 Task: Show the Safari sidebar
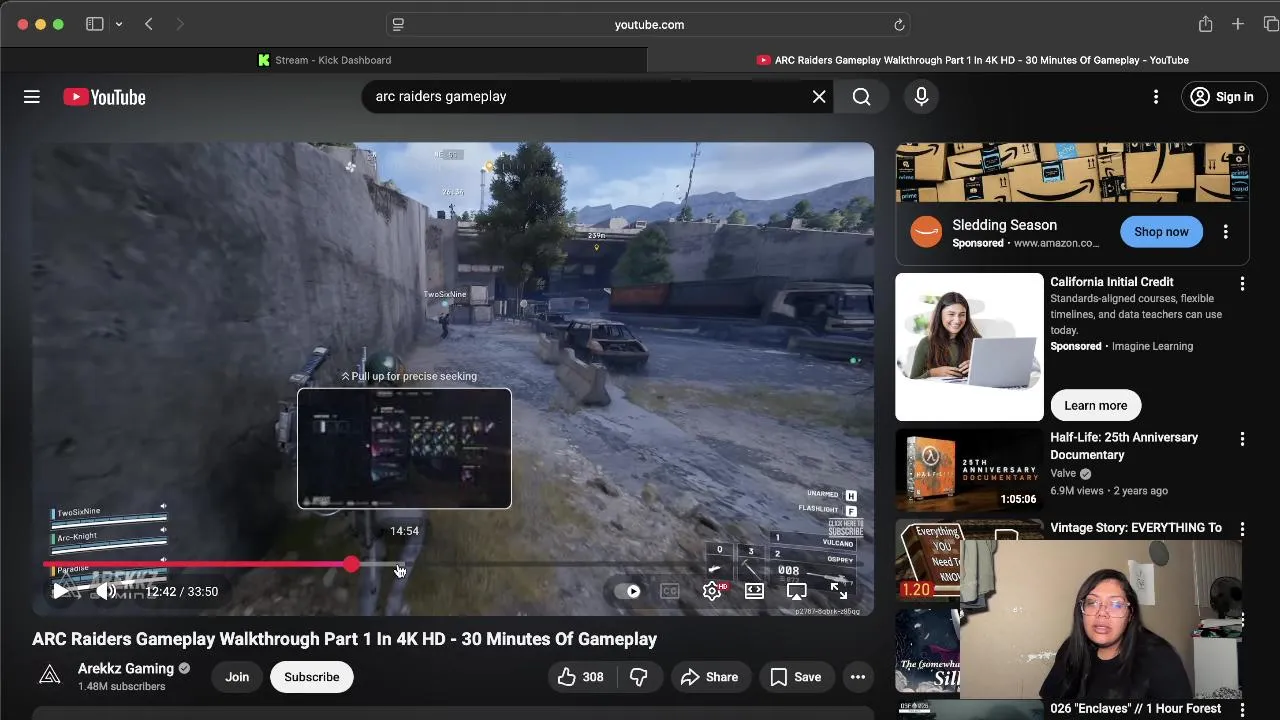click(x=94, y=24)
